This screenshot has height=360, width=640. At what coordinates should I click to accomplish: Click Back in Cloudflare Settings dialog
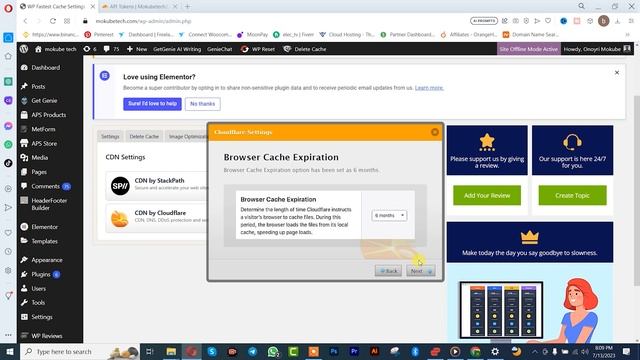[388, 271]
